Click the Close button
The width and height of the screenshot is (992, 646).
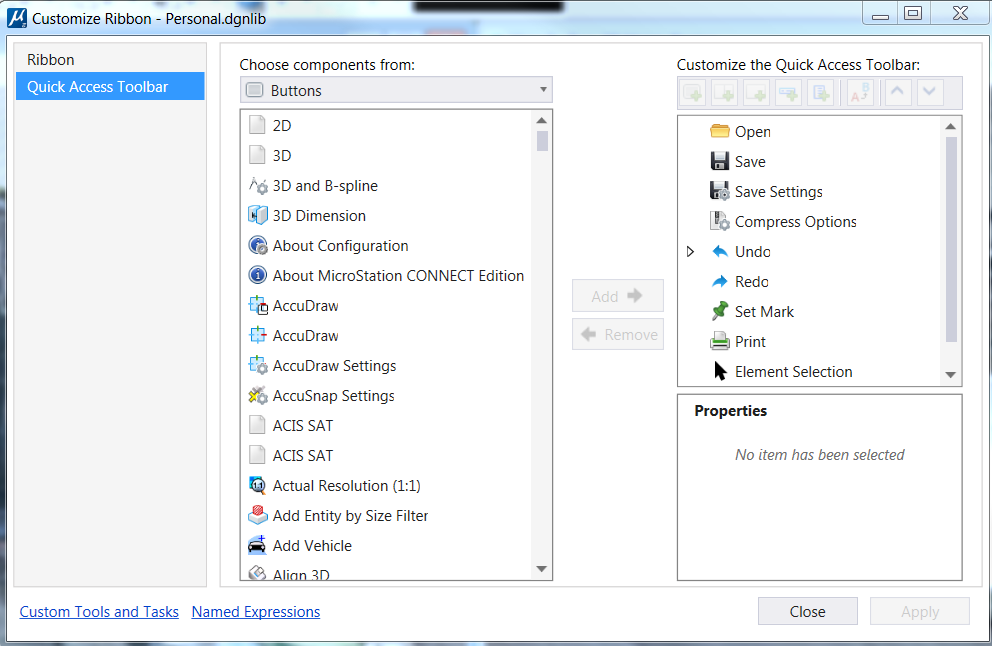[807, 612]
